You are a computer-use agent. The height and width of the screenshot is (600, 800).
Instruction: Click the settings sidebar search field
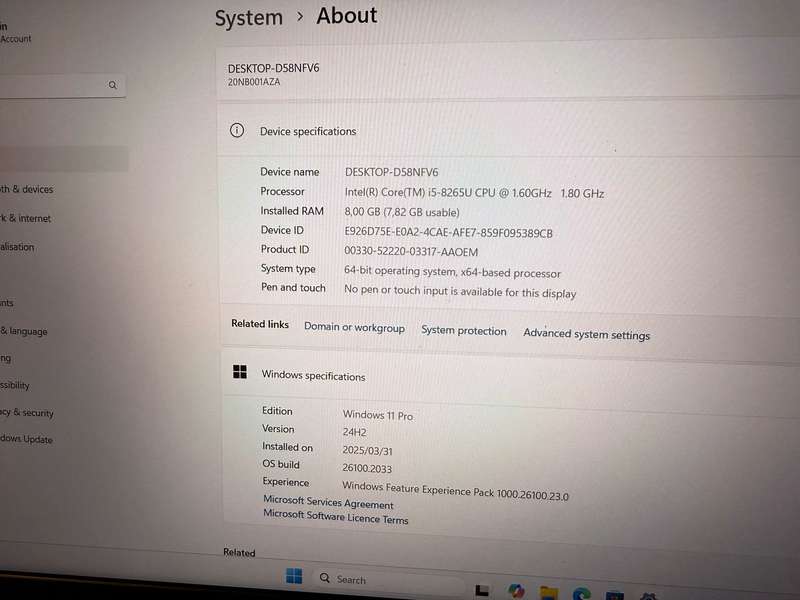(61, 86)
